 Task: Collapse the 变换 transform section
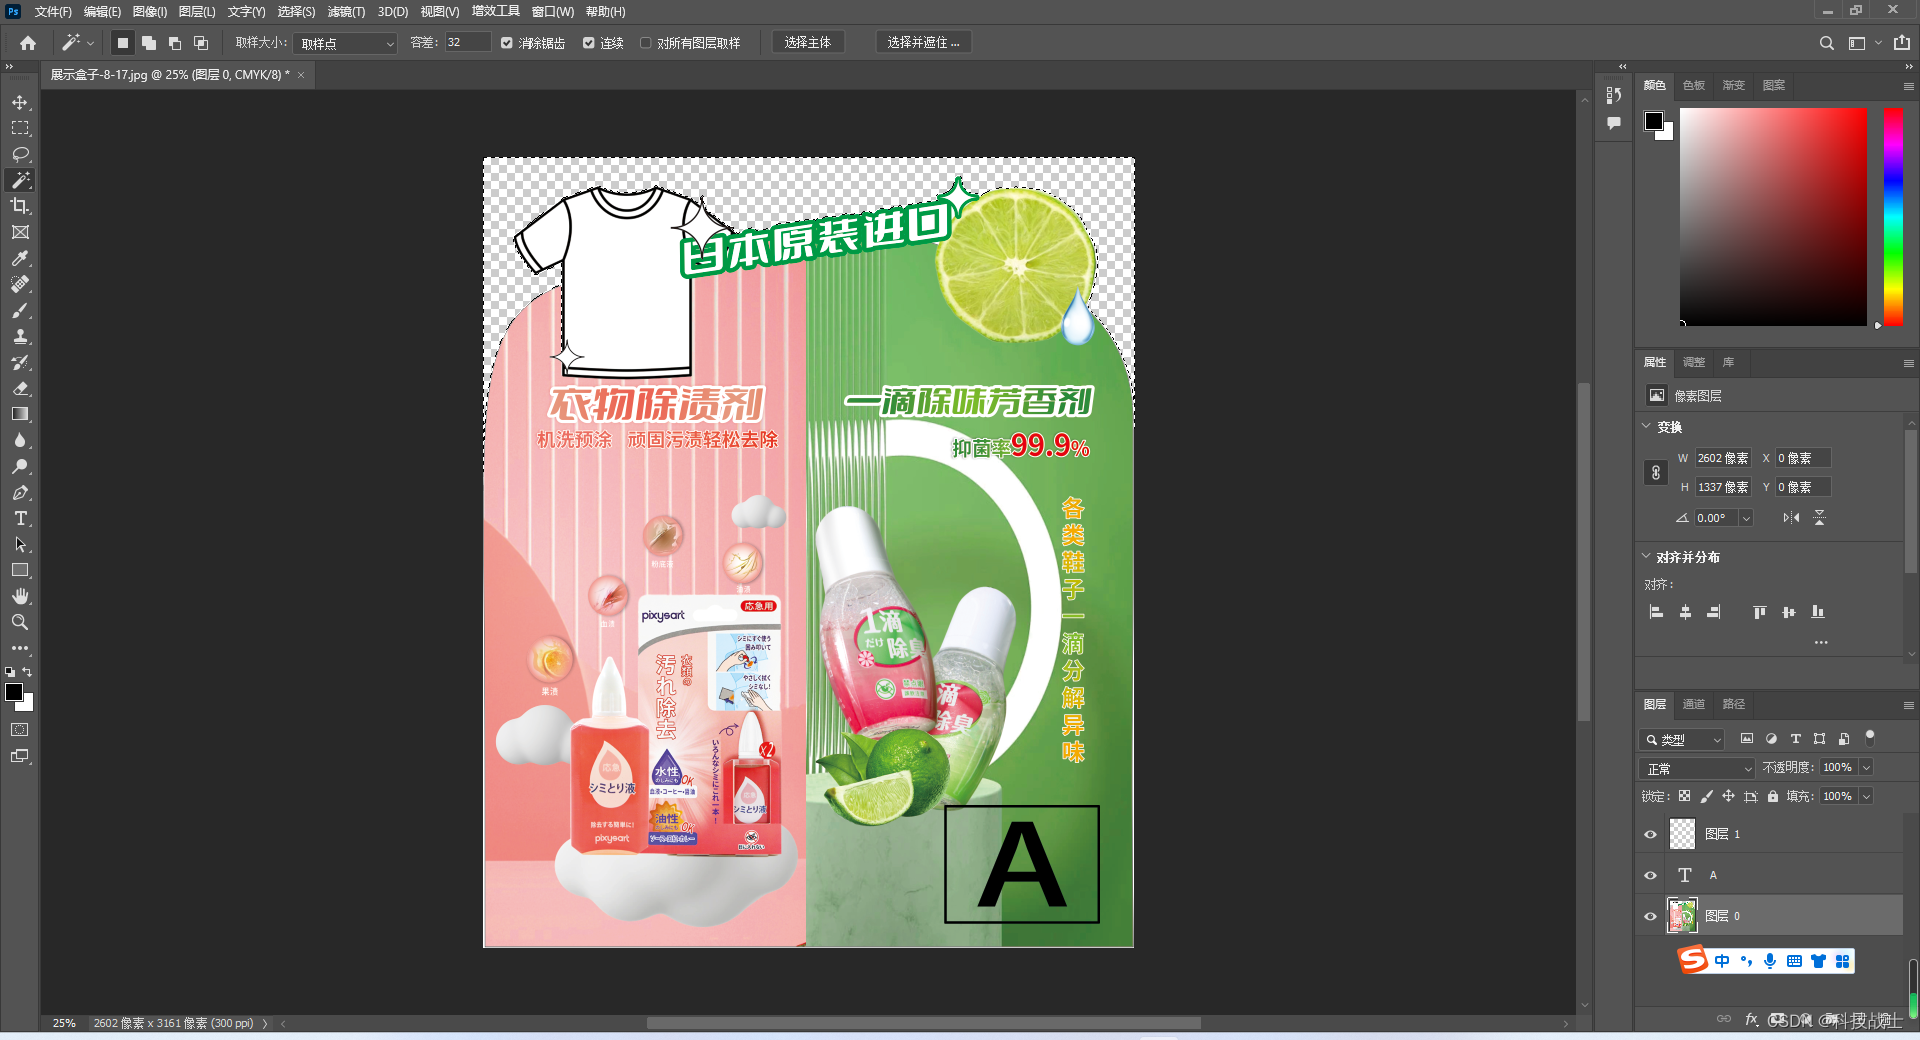(x=1647, y=426)
